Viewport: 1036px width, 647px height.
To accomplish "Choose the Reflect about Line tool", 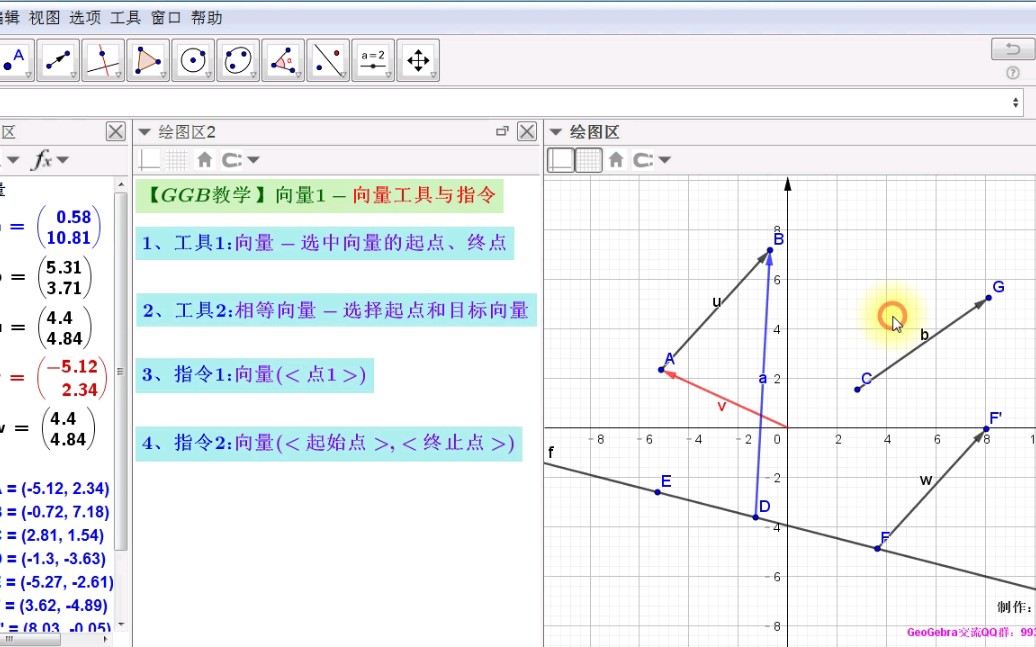I will tap(327, 59).
